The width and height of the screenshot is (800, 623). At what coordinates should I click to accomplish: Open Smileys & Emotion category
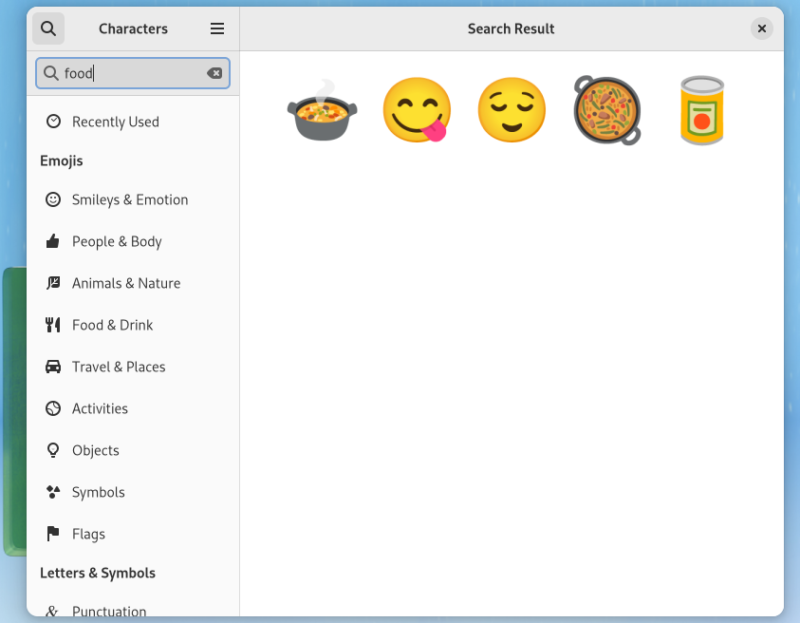[133, 200]
